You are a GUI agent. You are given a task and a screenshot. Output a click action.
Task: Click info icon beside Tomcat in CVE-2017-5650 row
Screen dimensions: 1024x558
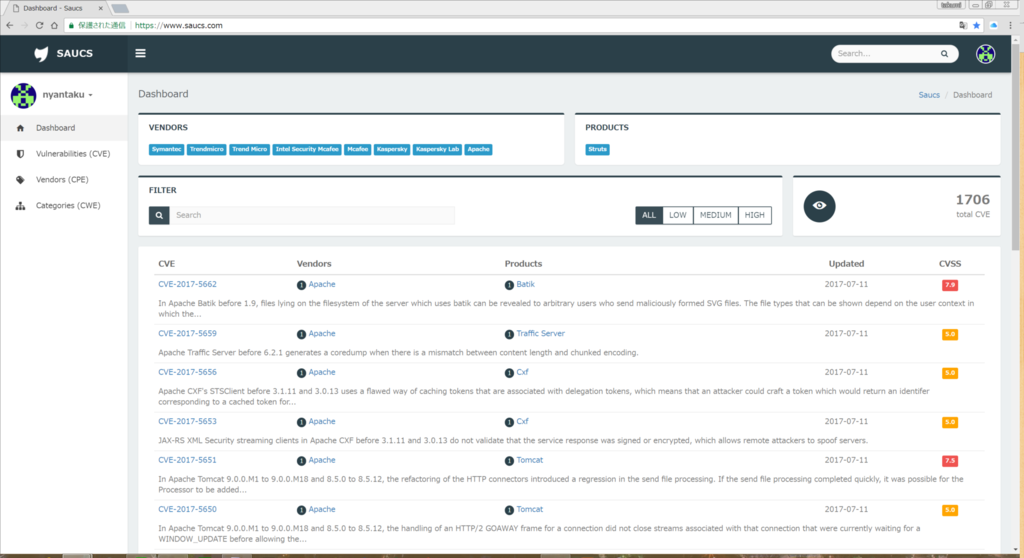point(509,510)
